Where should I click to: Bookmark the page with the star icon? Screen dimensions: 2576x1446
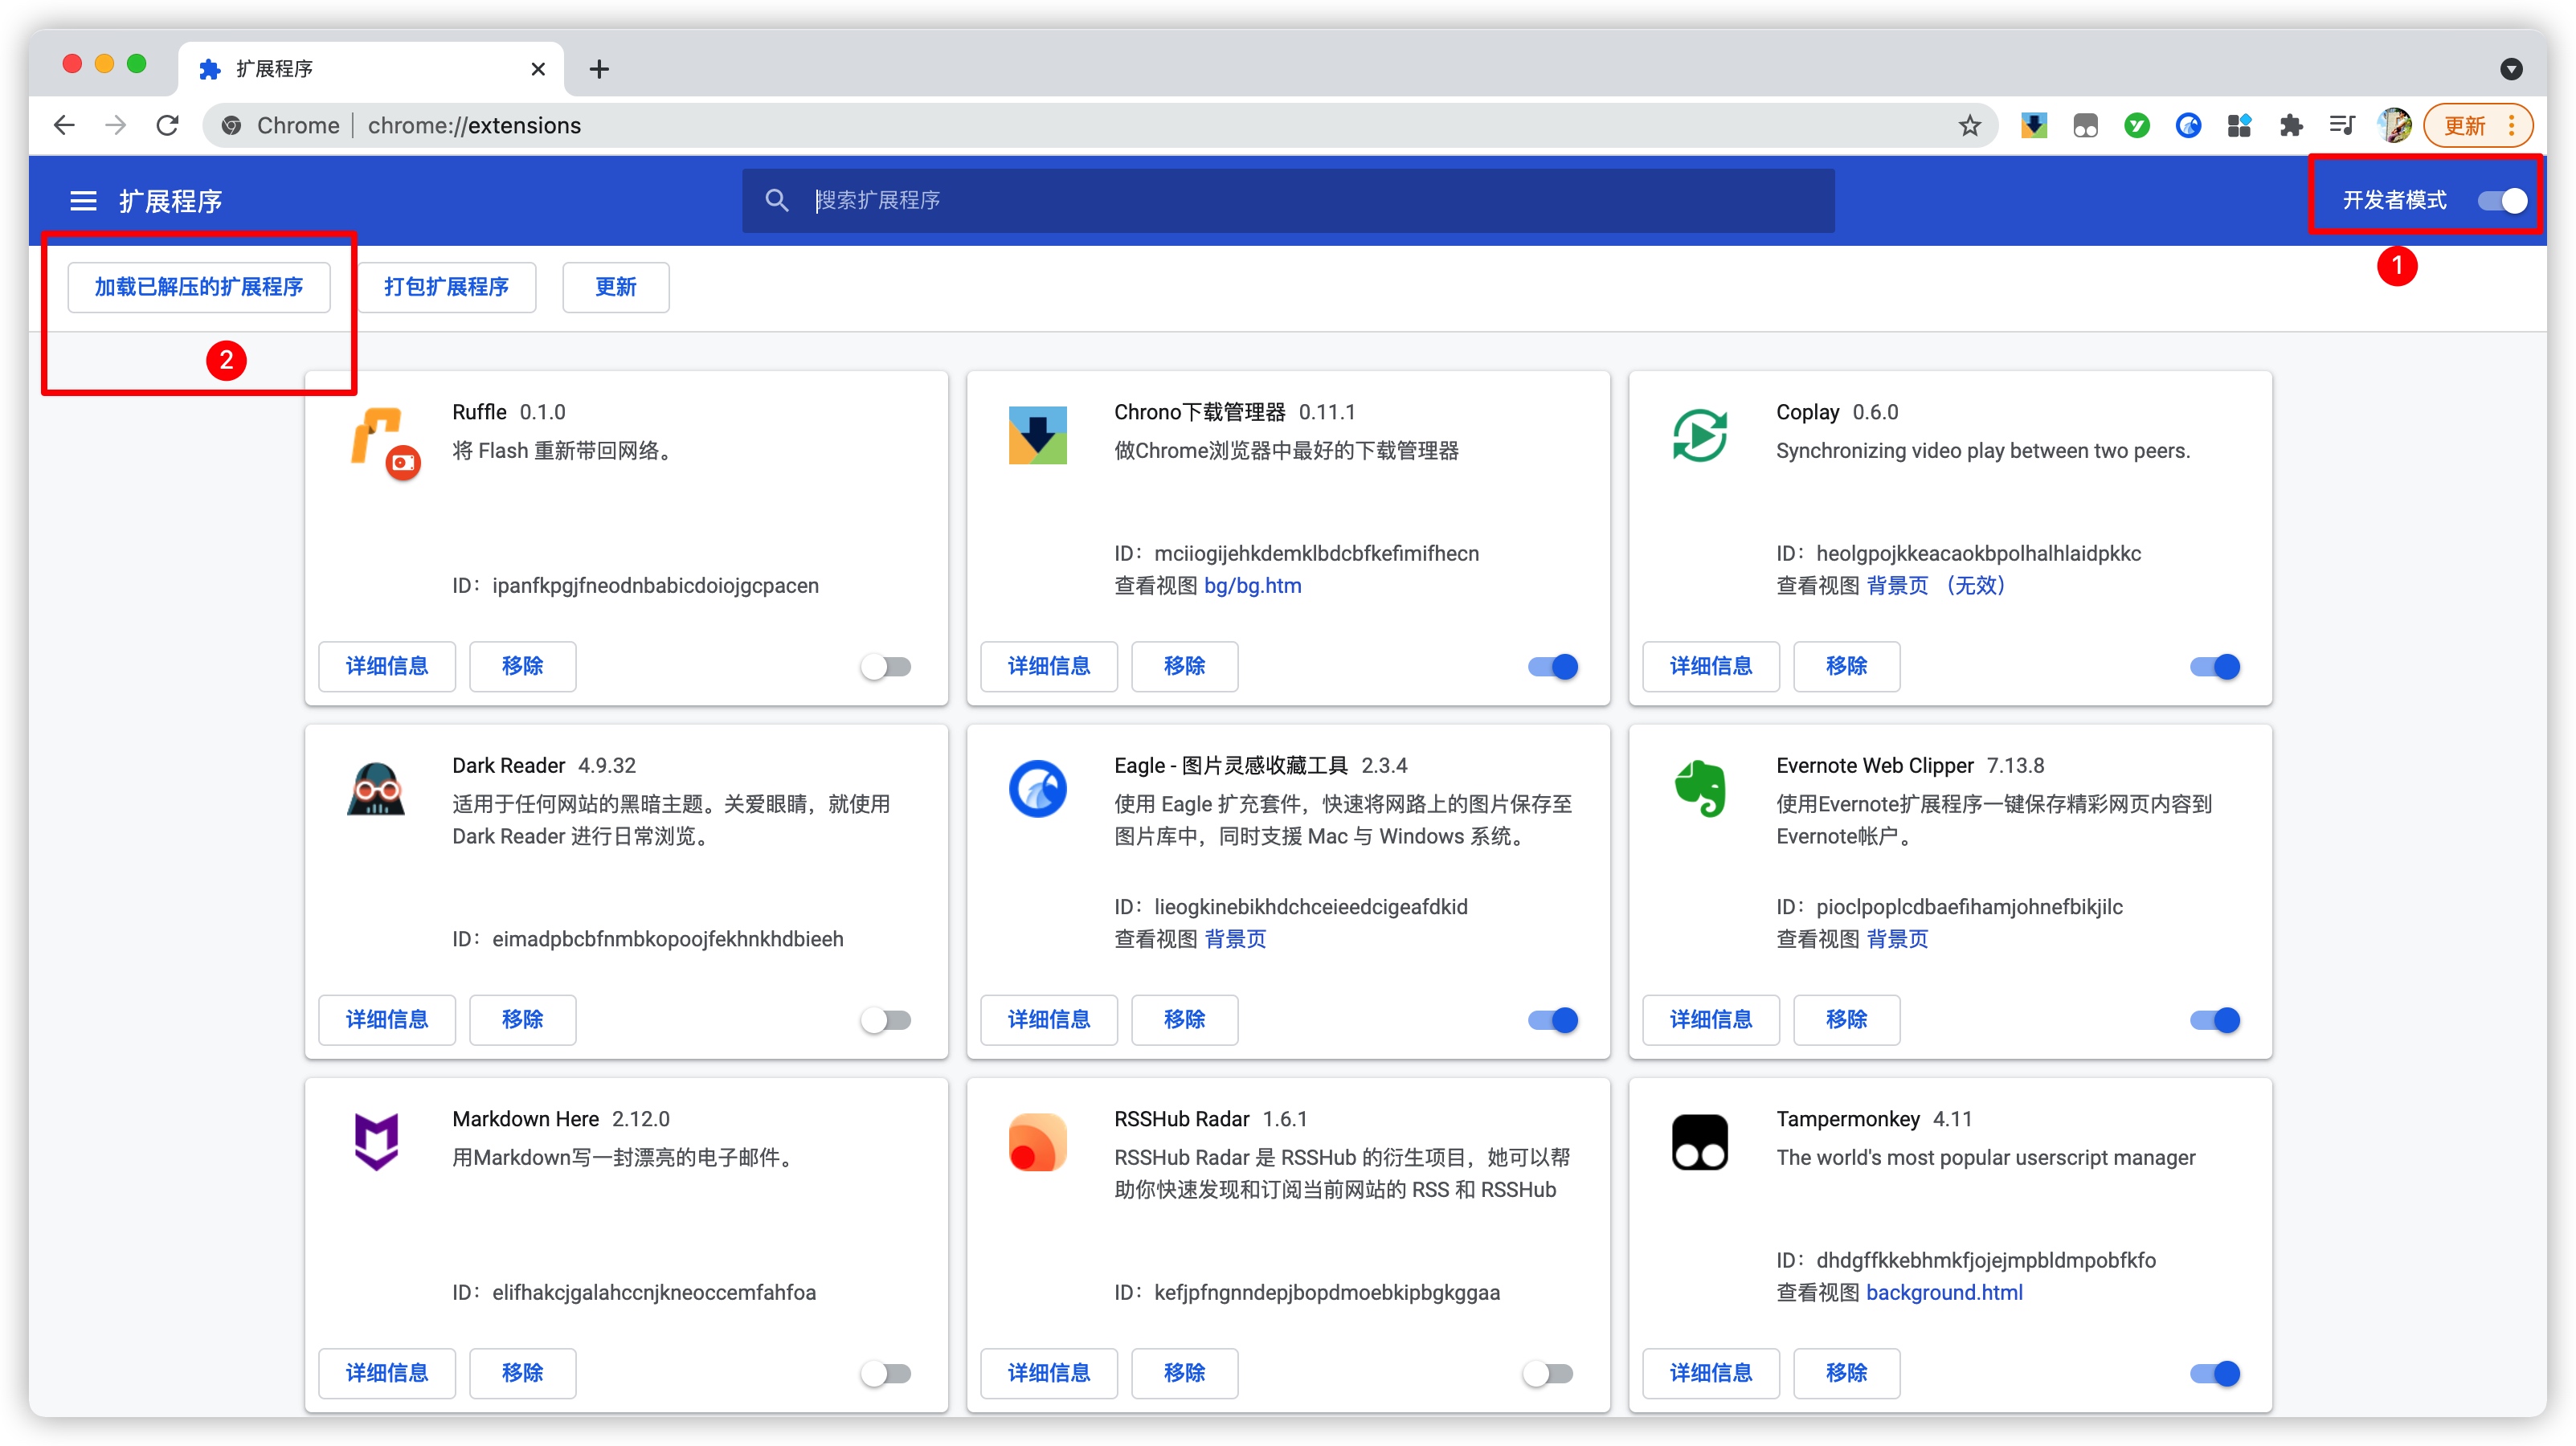(1969, 125)
